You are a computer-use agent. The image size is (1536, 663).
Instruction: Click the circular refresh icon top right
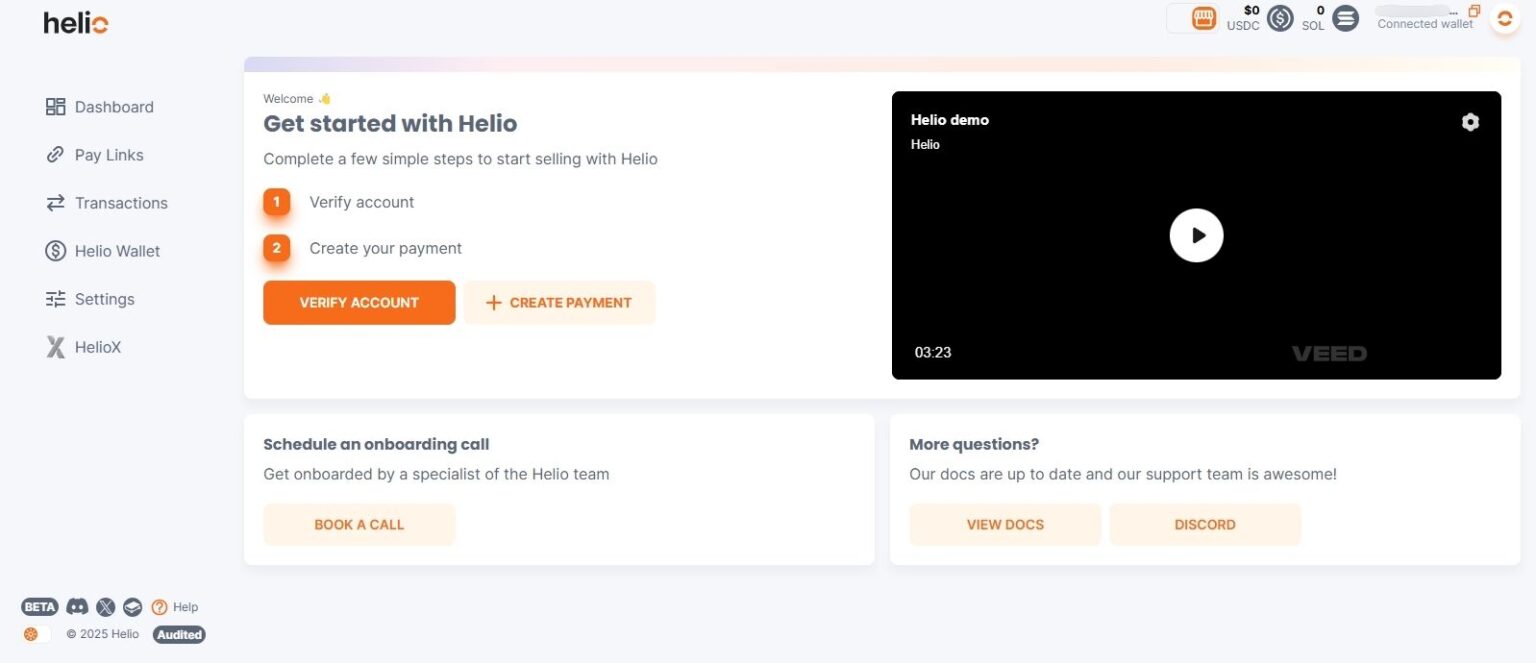pyautogui.click(x=1505, y=18)
